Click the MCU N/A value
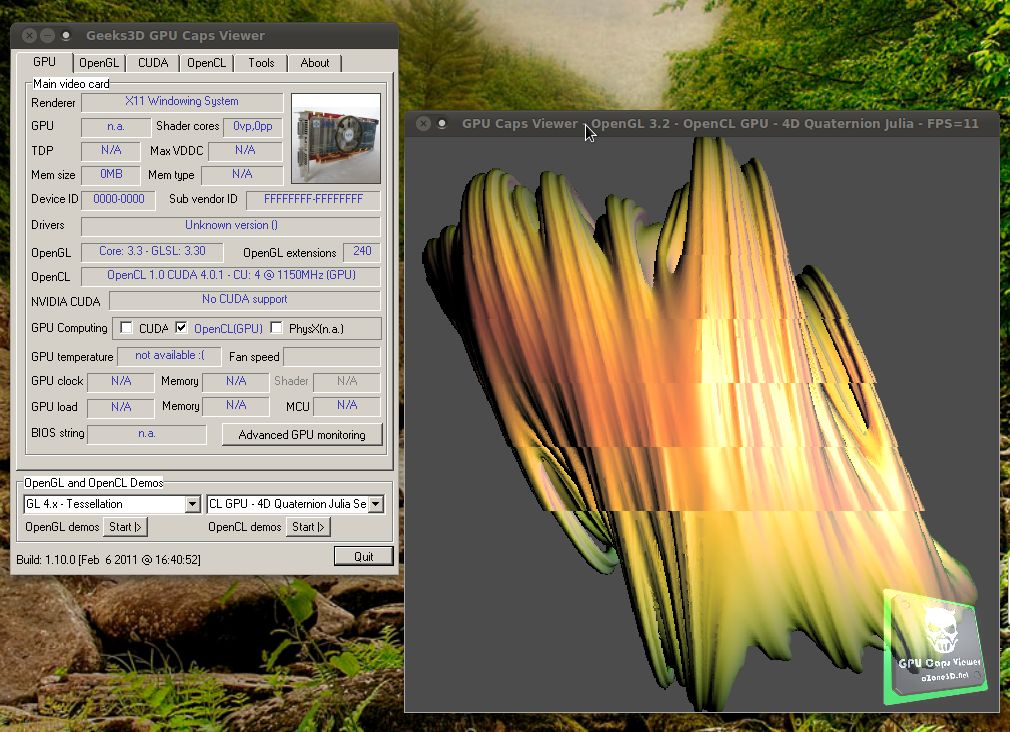This screenshot has width=1010, height=732. tap(347, 405)
